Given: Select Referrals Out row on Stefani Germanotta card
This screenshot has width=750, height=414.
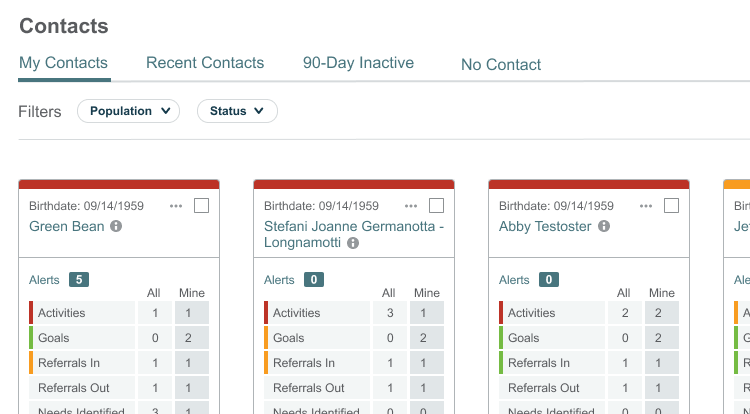Looking at the screenshot, I should coord(354,388).
